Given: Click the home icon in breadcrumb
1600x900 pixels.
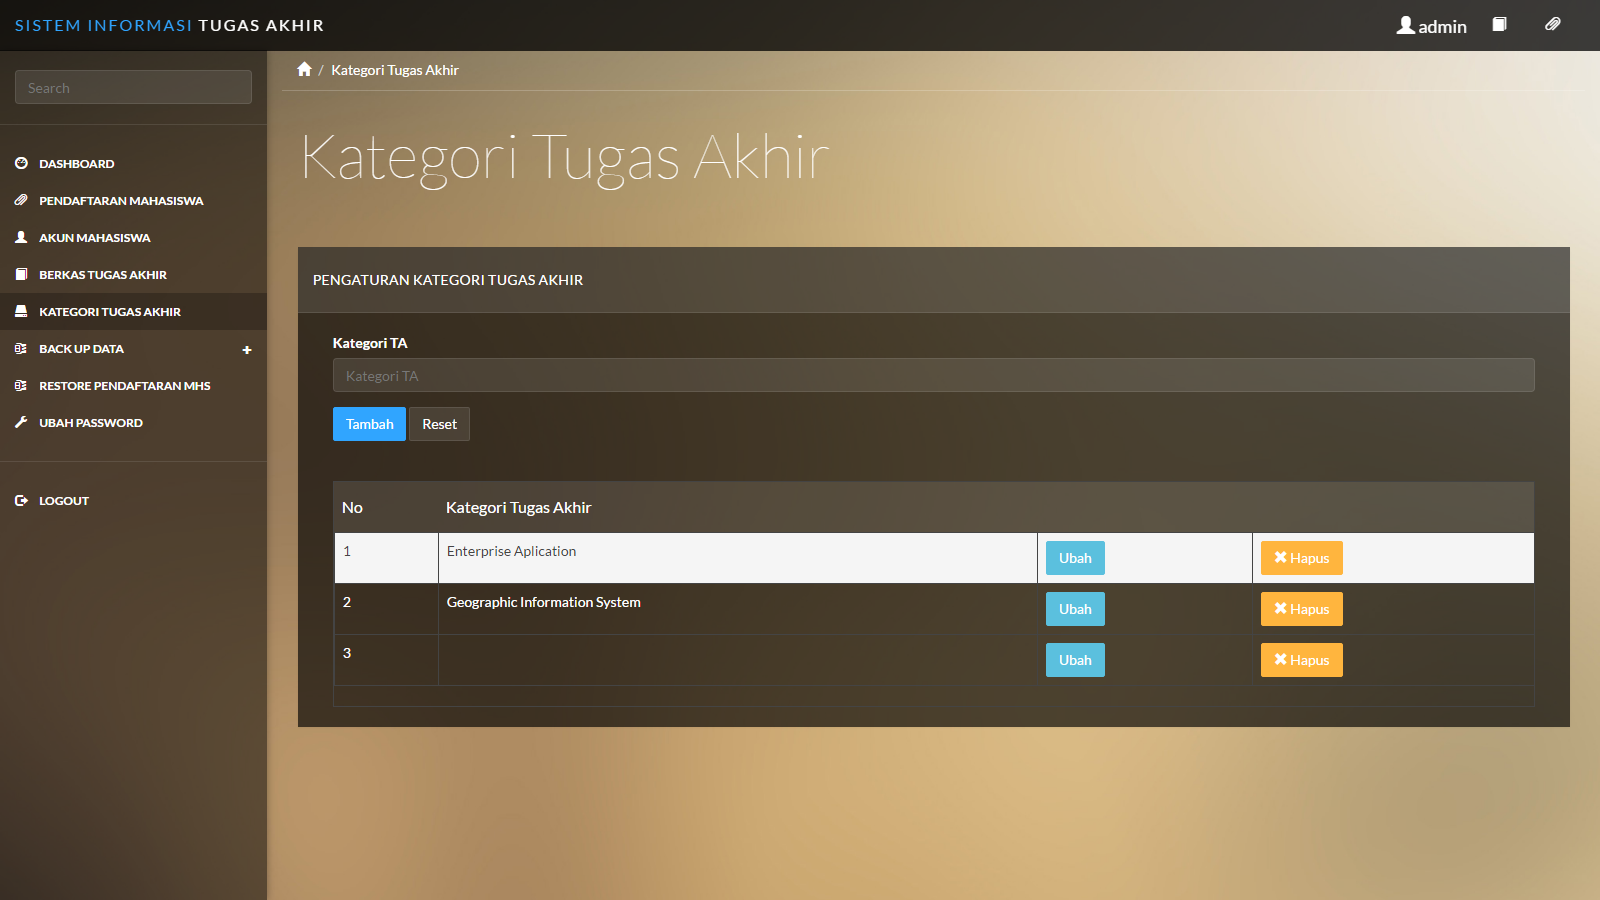Looking at the screenshot, I should [304, 69].
